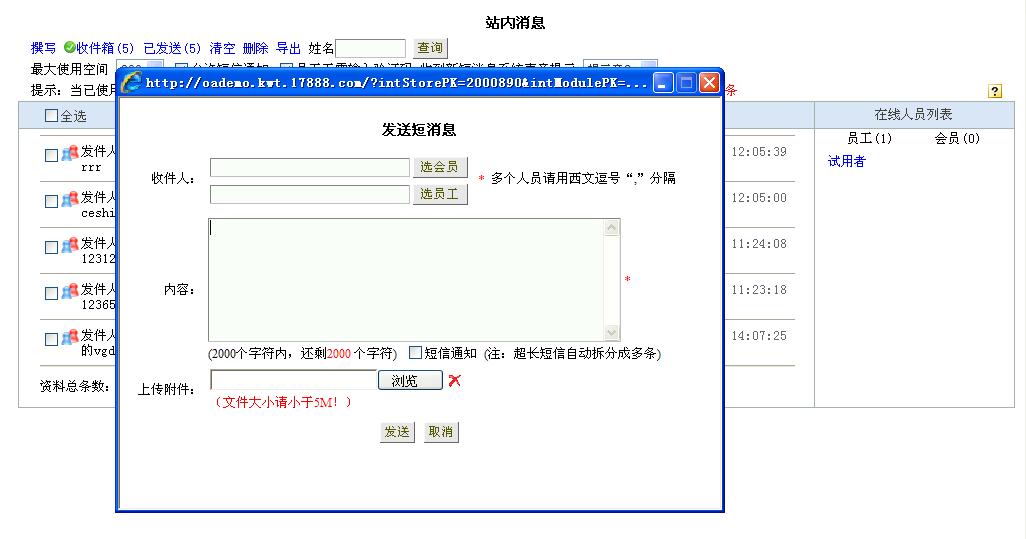
Task: Check the 12312 message checkbox
Action: coord(51,247)
